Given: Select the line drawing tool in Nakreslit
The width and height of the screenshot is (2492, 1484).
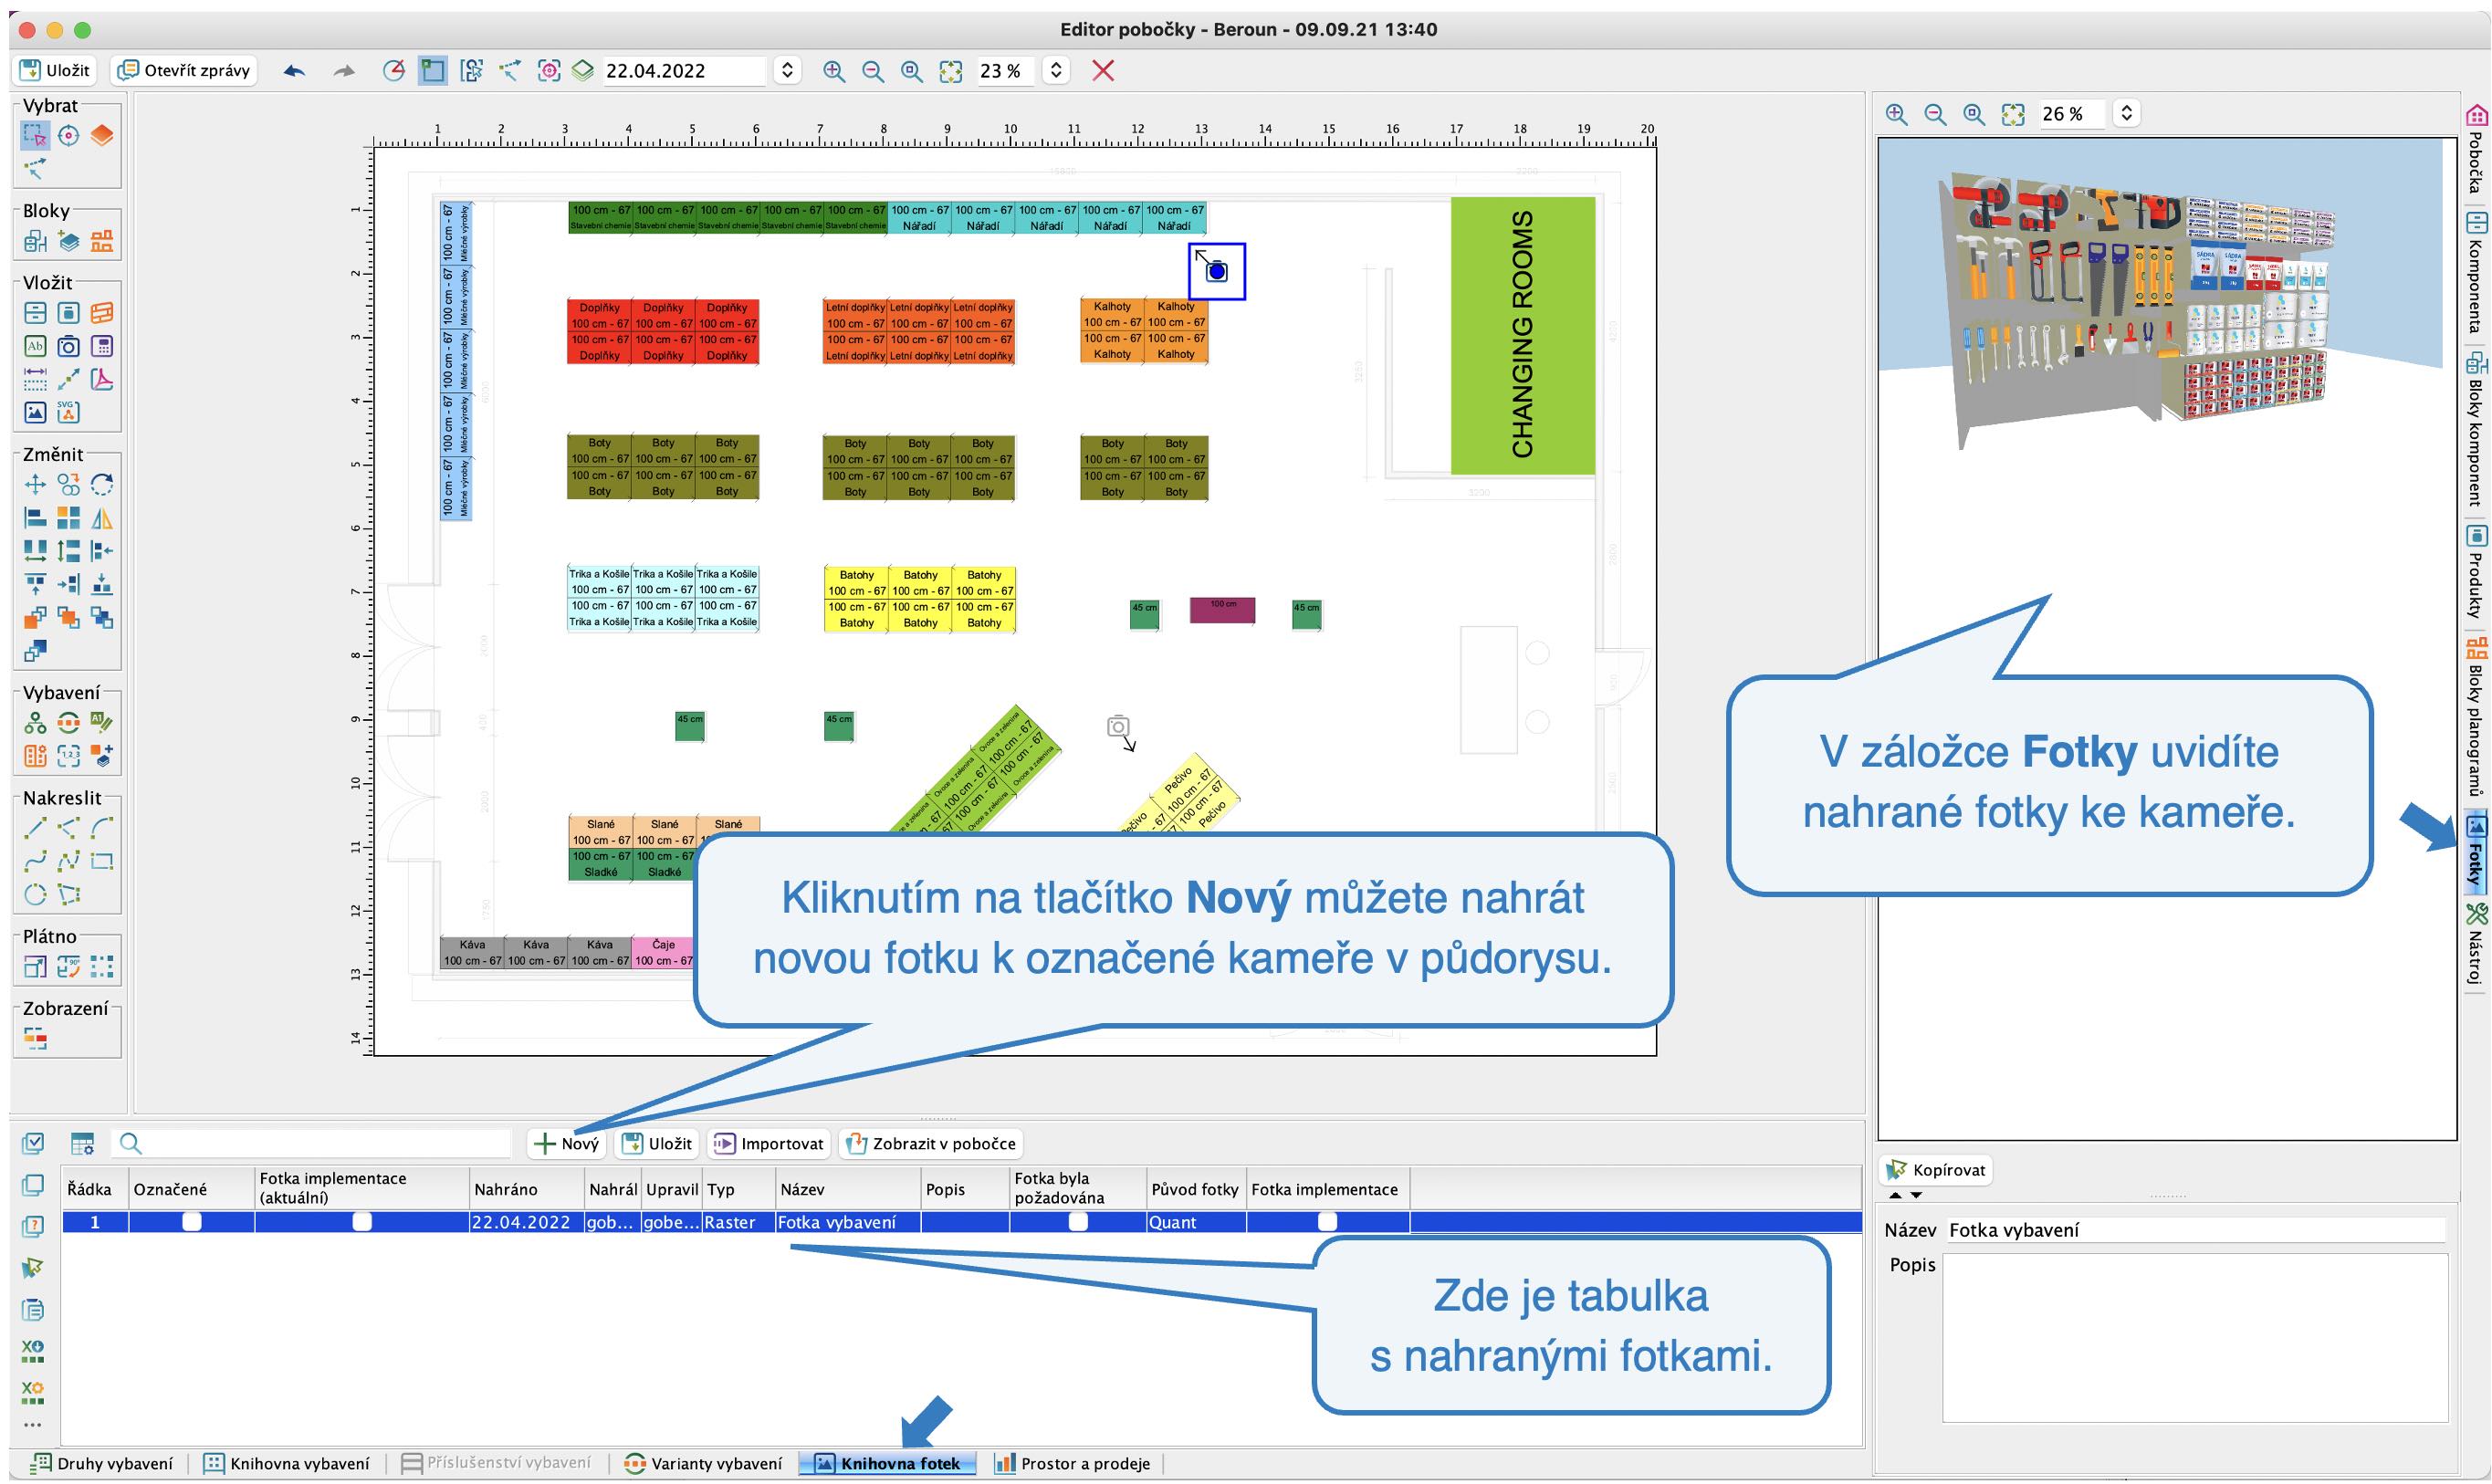Looking at the screenshot, I should (35, 828).
